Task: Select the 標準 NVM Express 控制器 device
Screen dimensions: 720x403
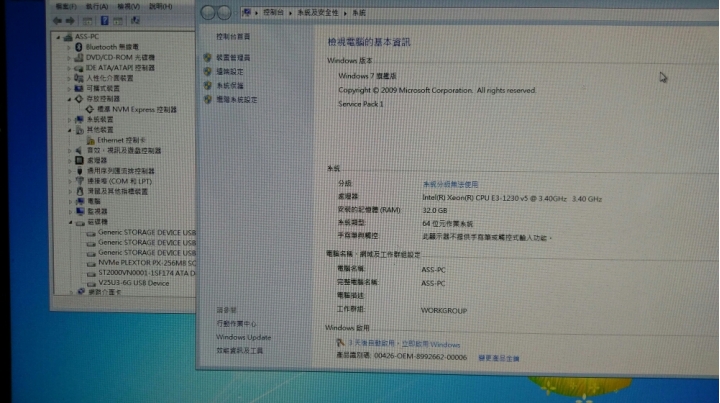Action: pyautogui.click(x=137, y=109)
